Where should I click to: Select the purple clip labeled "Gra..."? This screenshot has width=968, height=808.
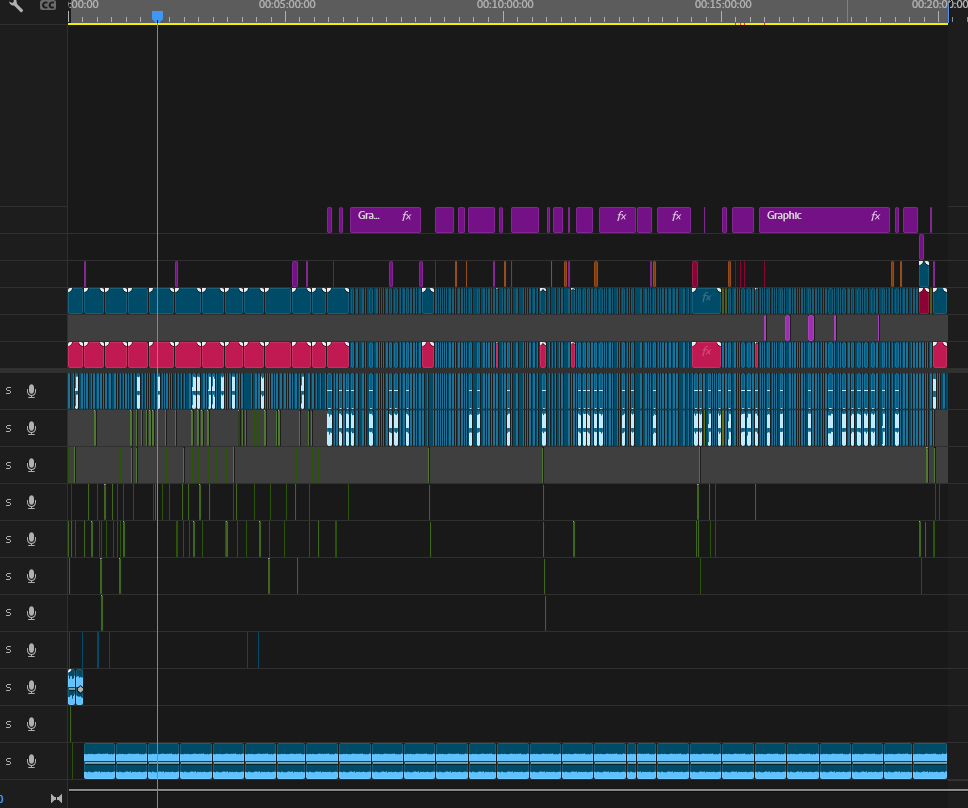coord(385,220)
